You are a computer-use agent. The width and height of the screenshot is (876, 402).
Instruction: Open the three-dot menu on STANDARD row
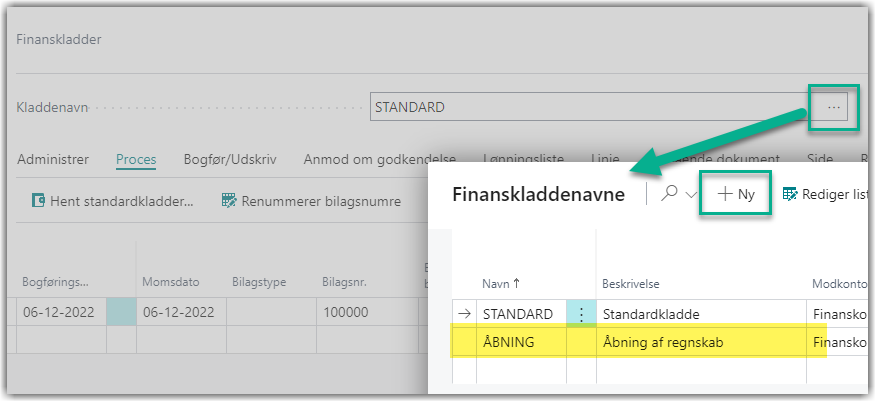coord(581,314)
